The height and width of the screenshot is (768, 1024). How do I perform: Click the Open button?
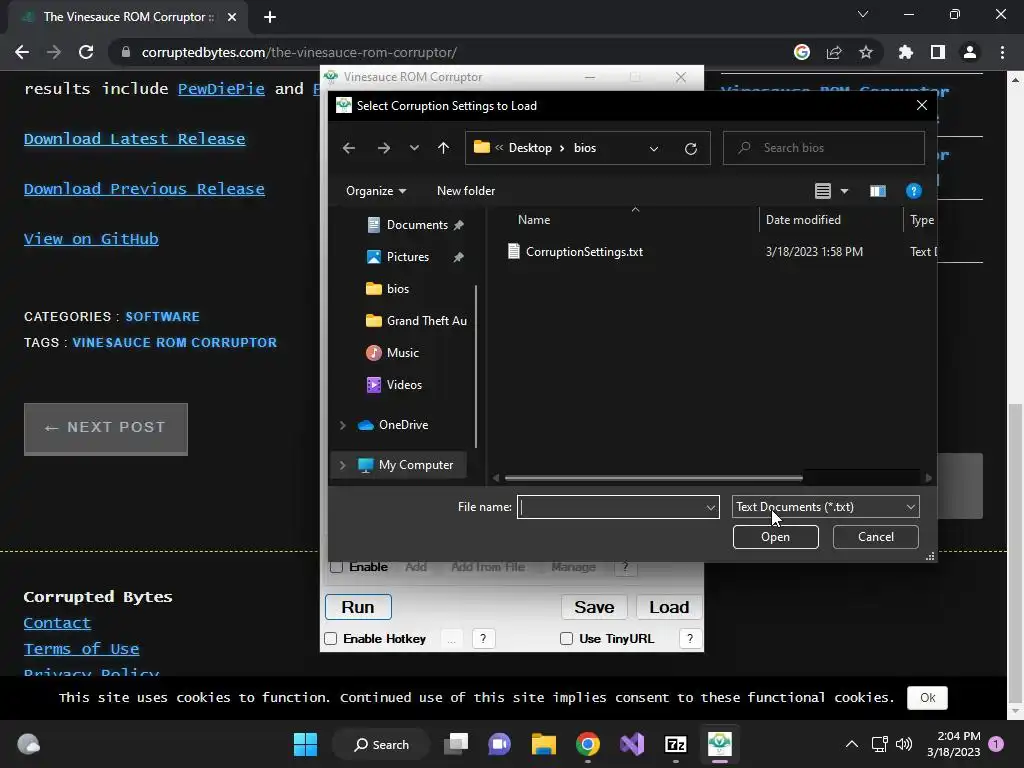(x=775, y=537)
